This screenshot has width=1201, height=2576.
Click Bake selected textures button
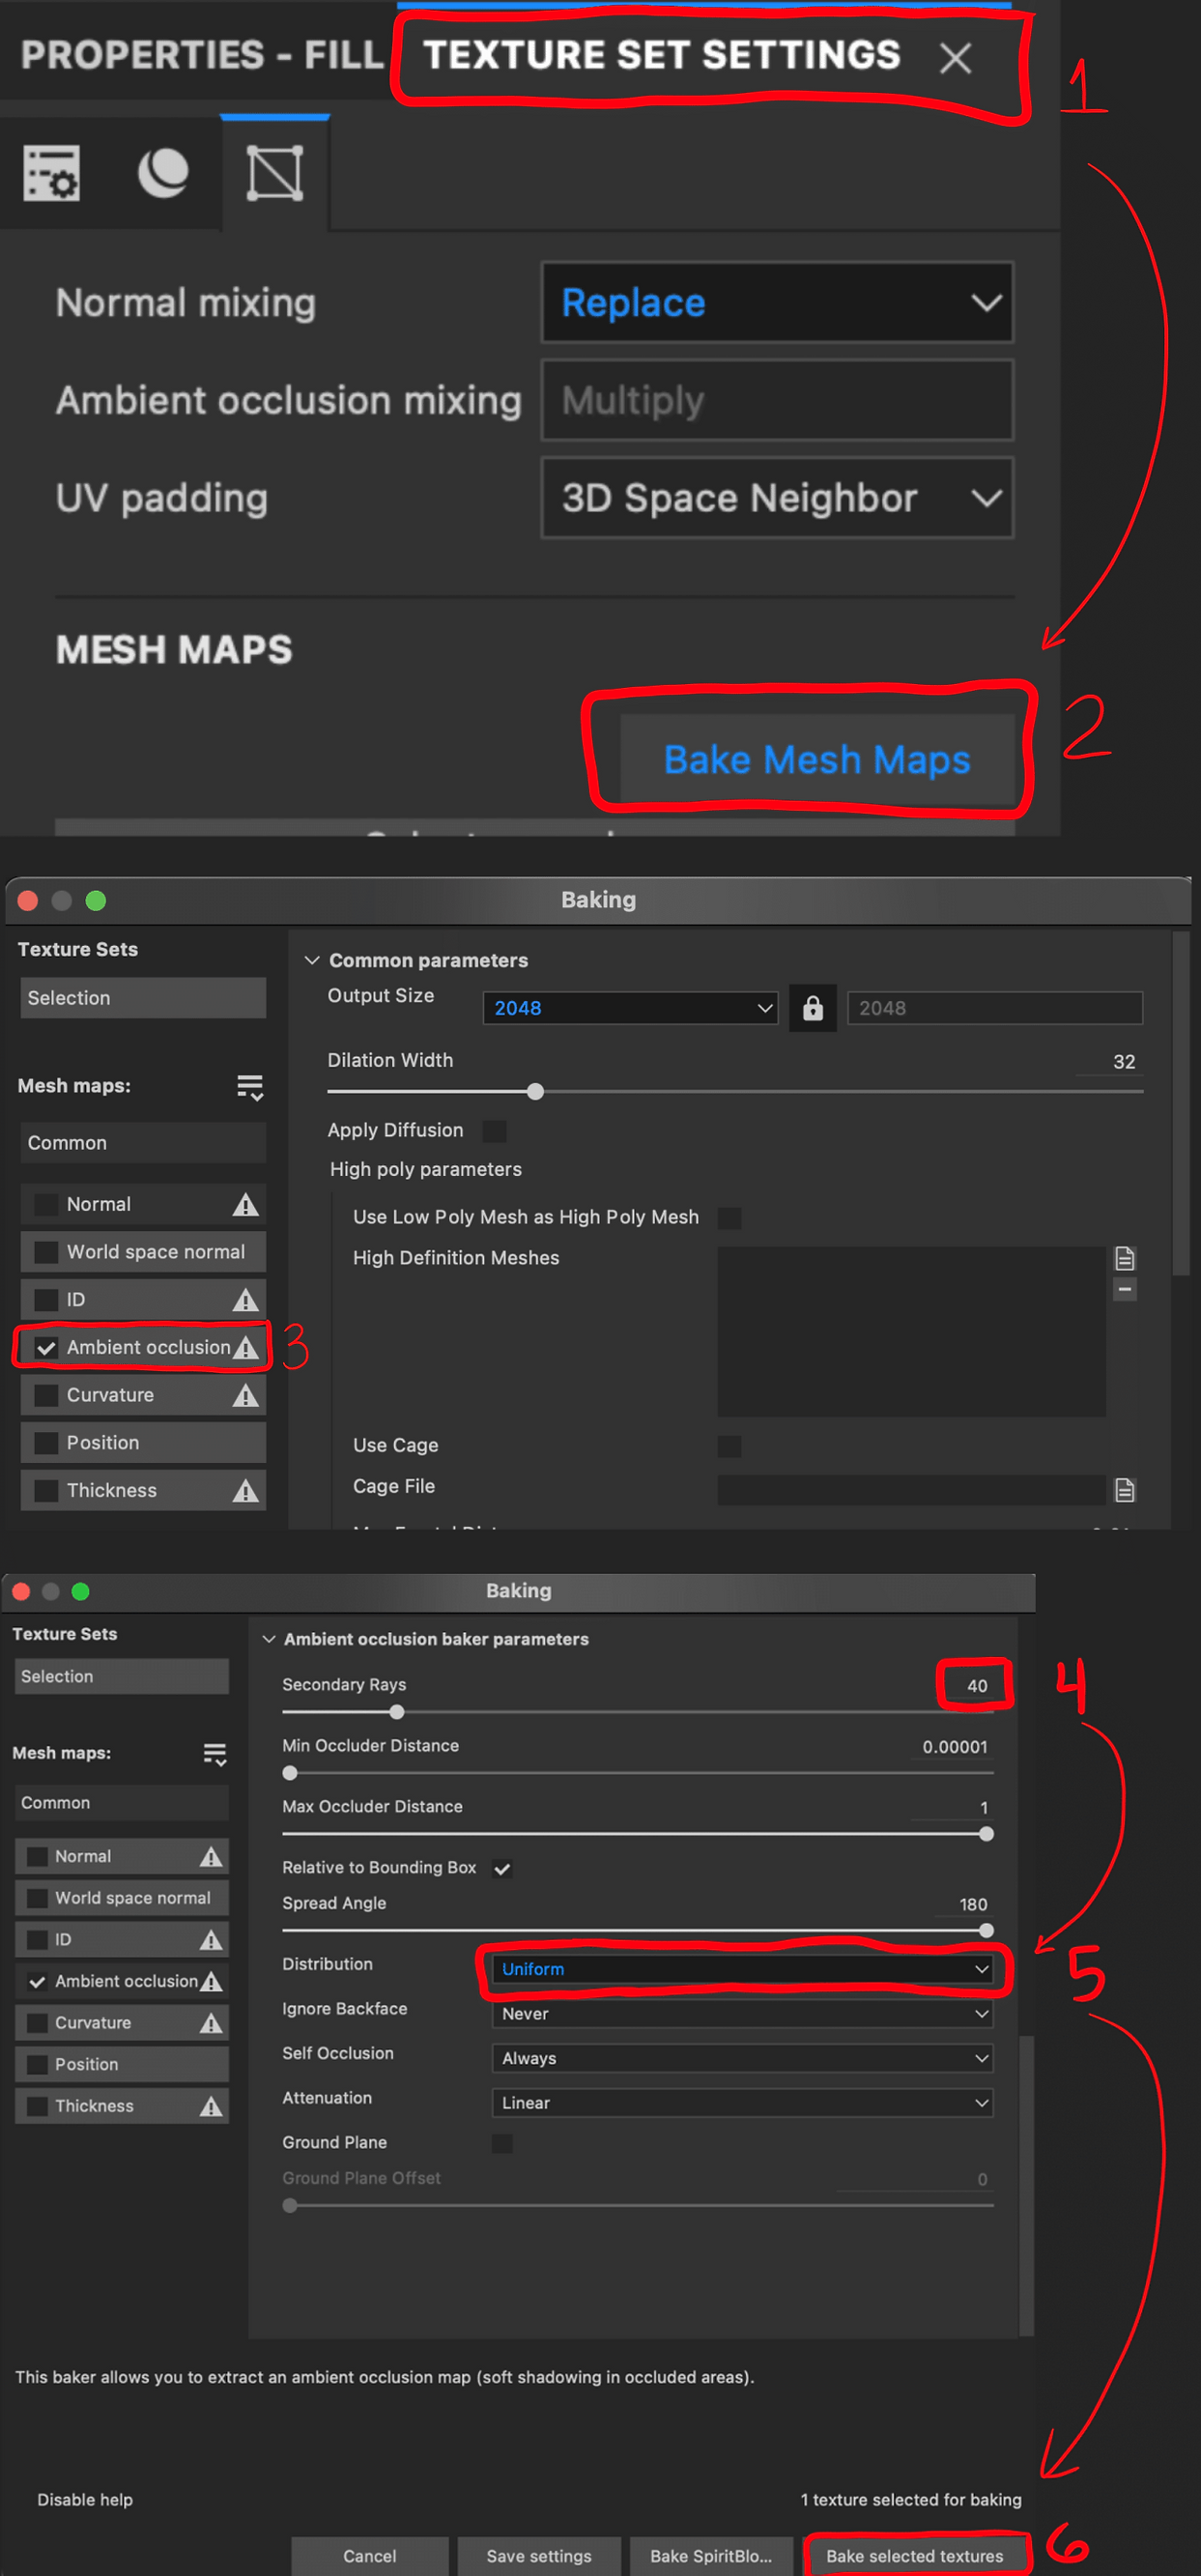coord(914,2556)
